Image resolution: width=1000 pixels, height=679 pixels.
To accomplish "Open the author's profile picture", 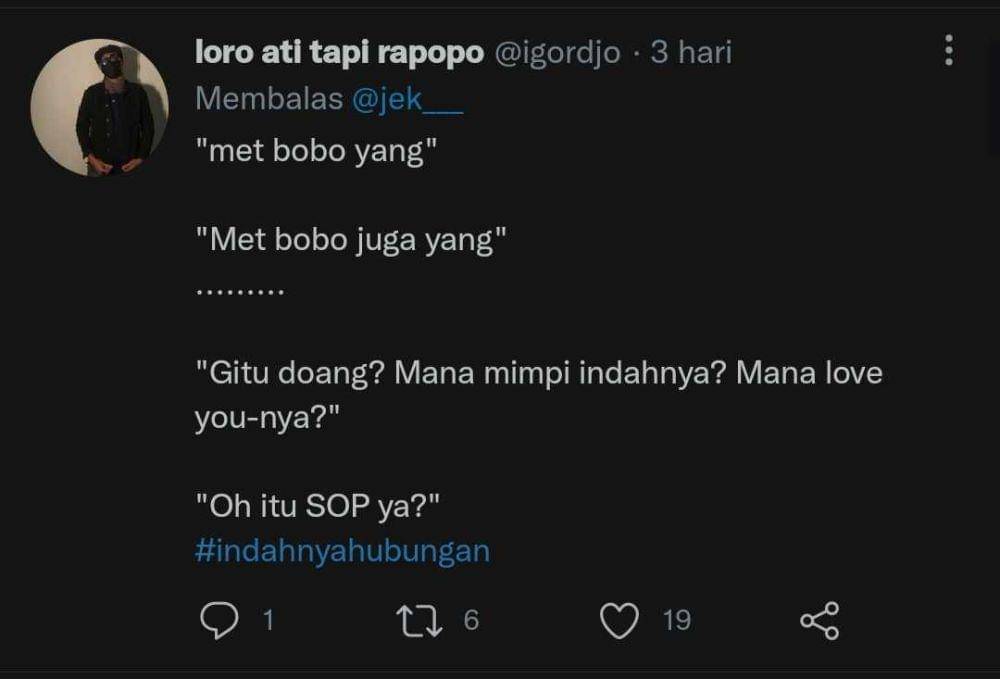I will pos(99,108).
